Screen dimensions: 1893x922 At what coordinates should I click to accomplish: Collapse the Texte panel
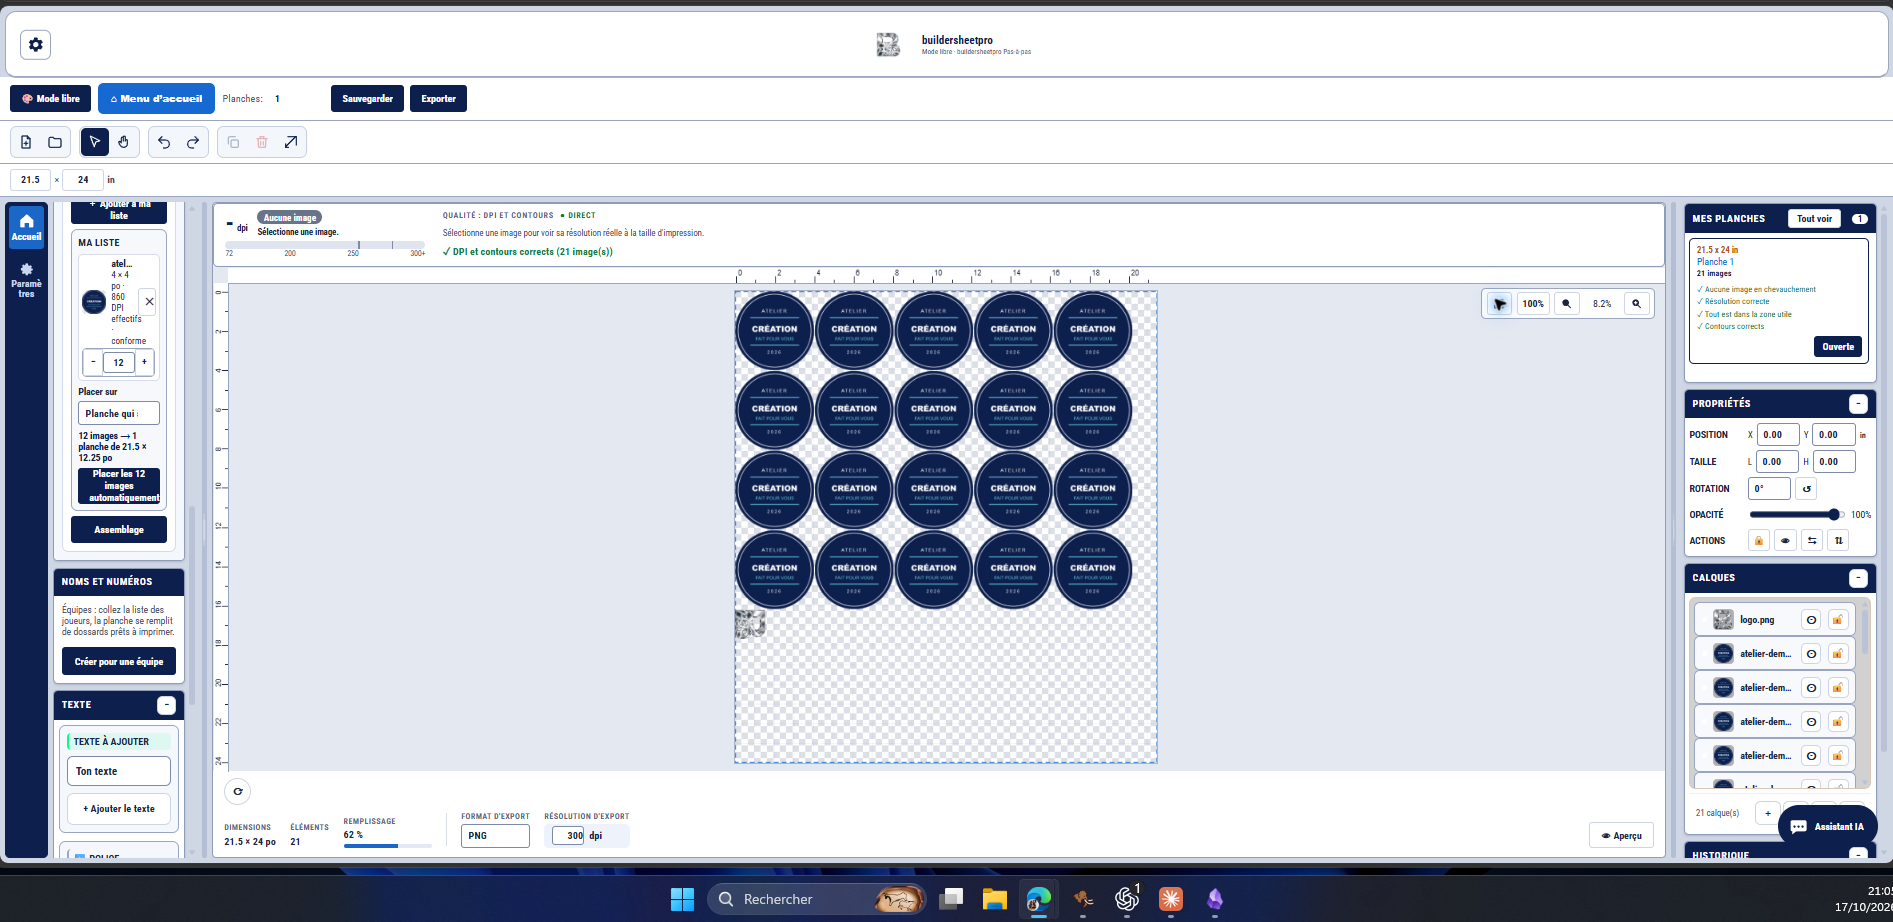tap(167, 705)
